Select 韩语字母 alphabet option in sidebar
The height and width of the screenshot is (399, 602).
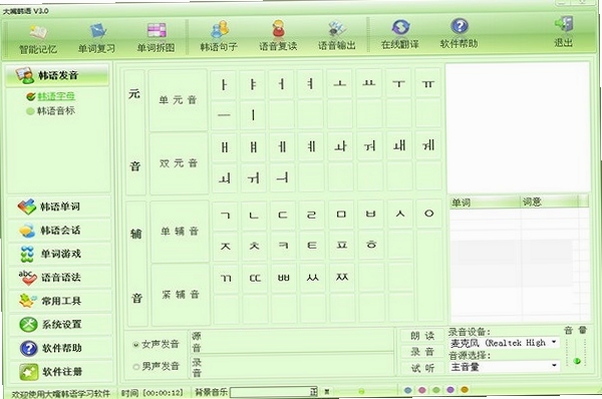tap(56, 96)
